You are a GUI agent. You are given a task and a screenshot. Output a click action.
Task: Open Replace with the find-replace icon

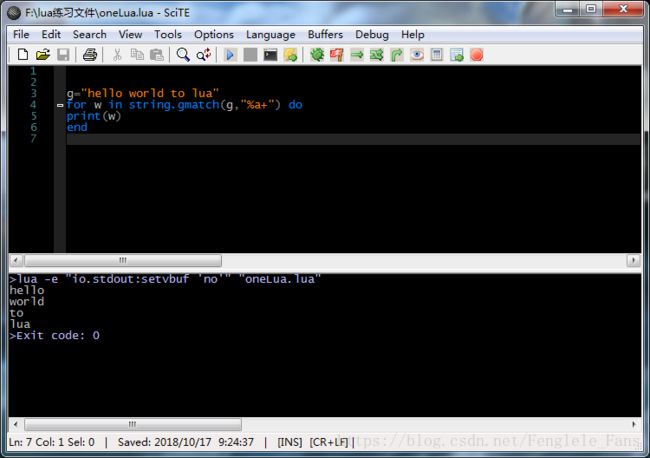click(x=204, y=55)
